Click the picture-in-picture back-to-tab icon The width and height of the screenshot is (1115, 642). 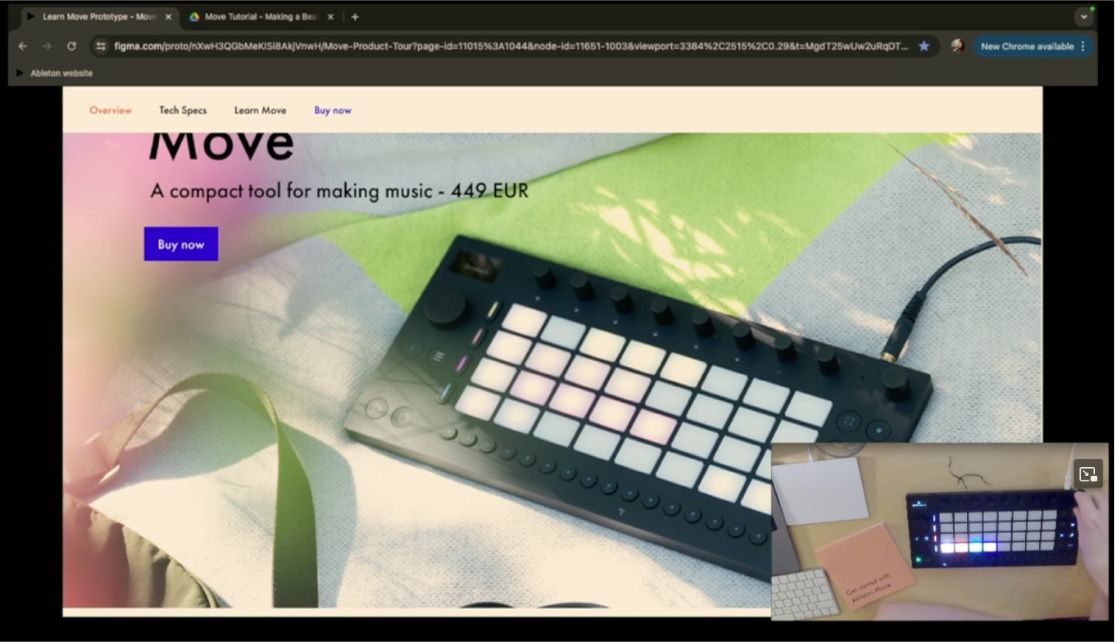(x=1088, y=474)
